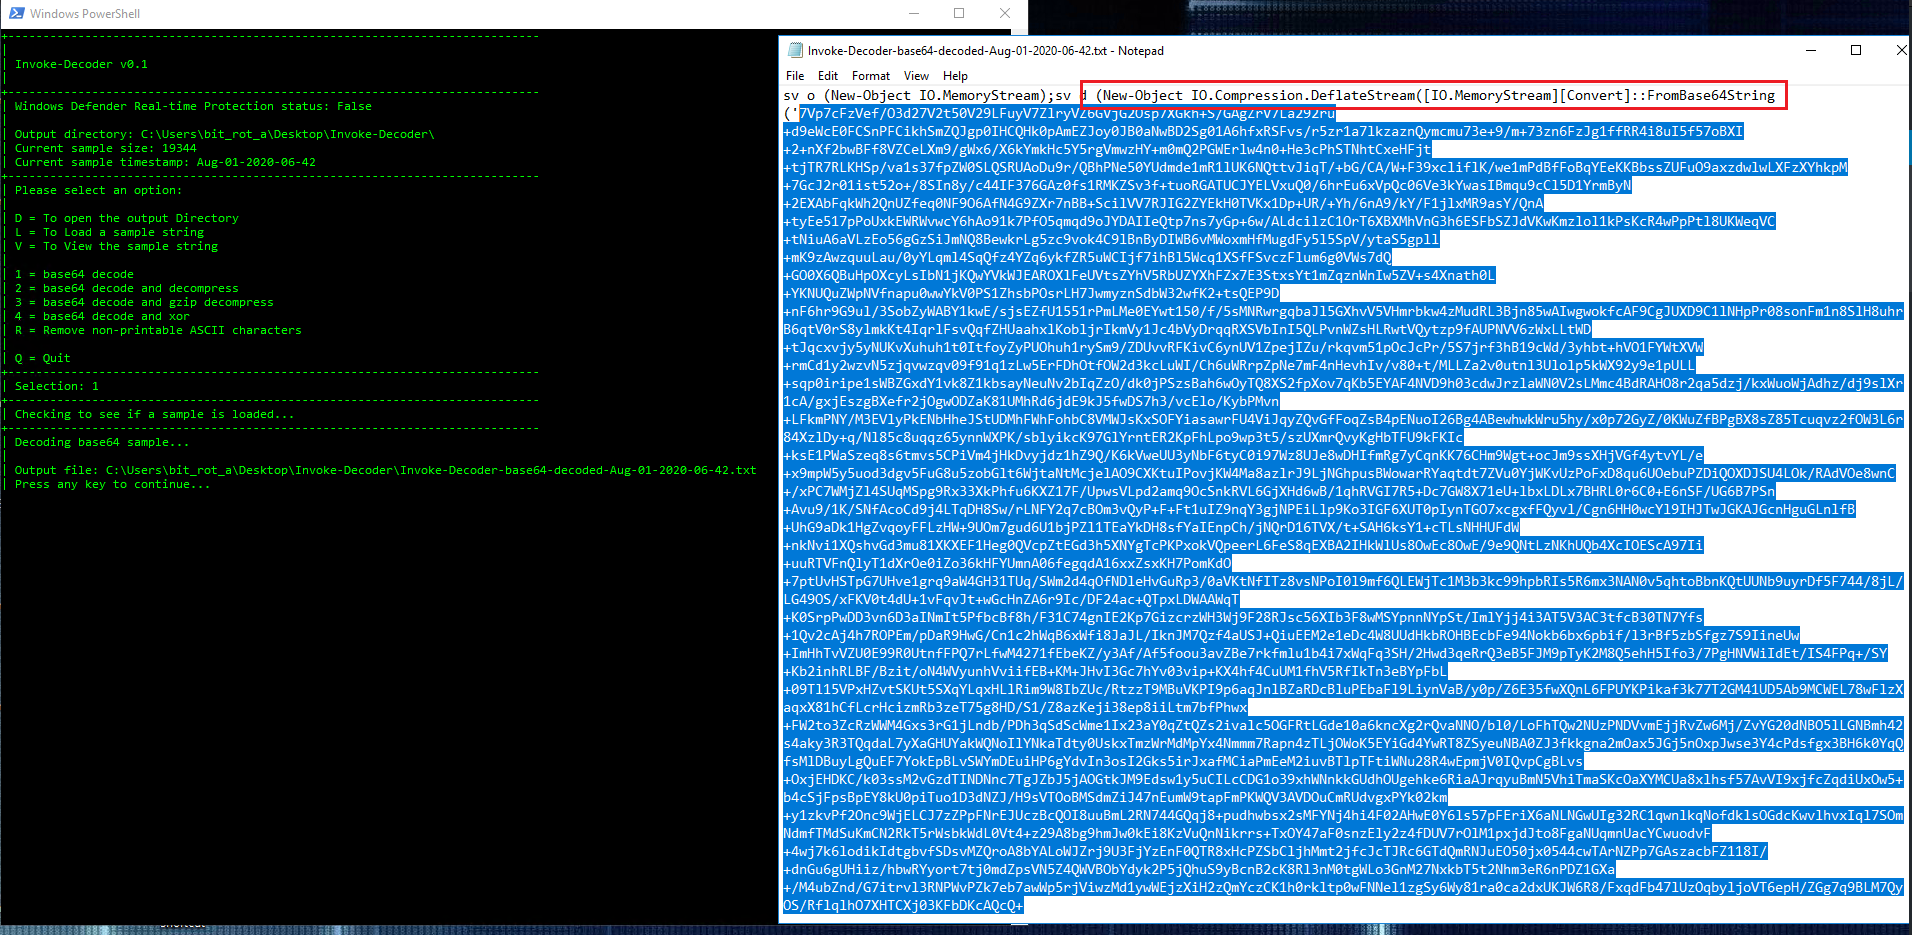Click 'Invoke-Decoder v0.1' header in PowerShell
This screenshot has width=1912, height=935.
pyautogui.click(x=81, y=64)
